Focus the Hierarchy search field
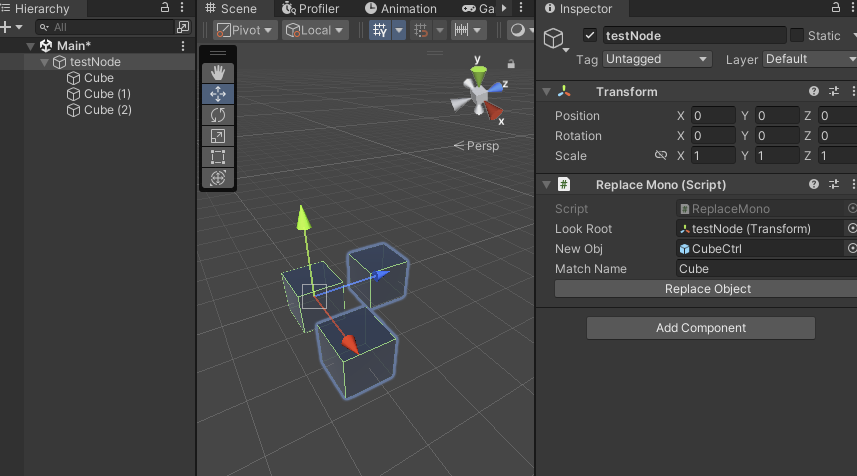 105,27
